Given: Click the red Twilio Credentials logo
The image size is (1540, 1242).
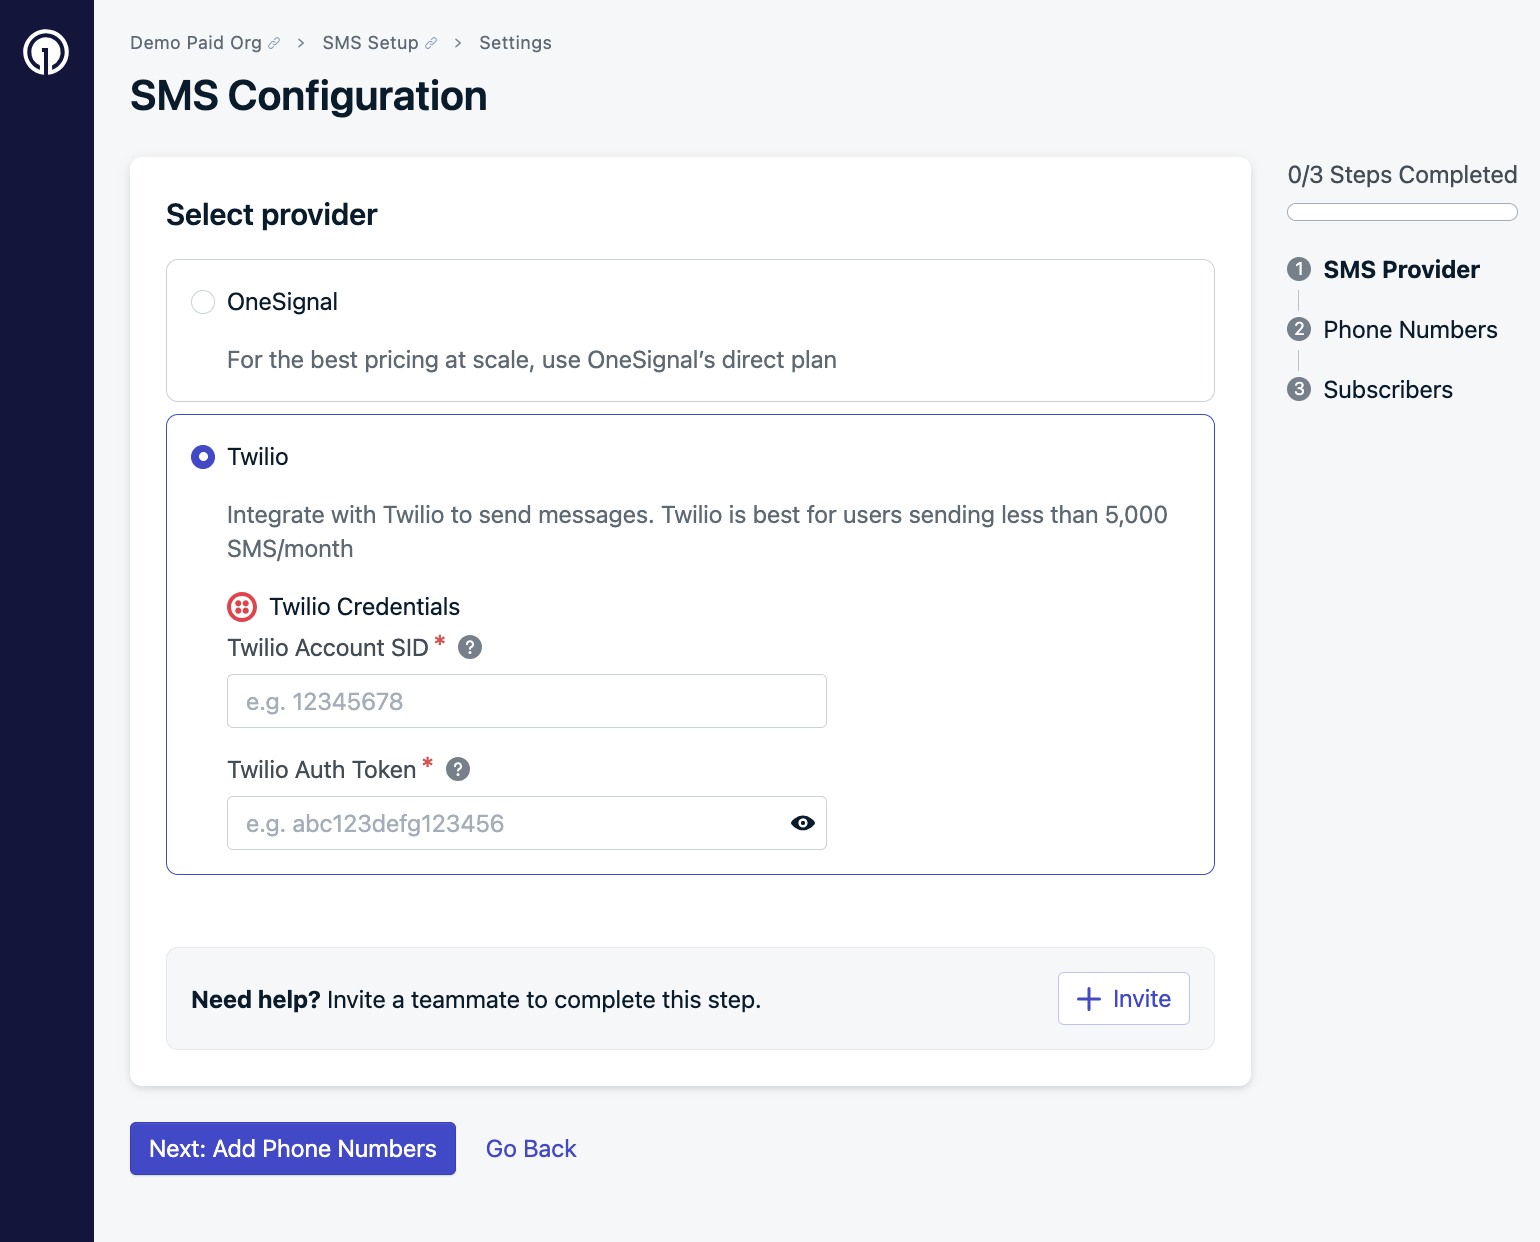Looking at the screenshot, I should [242, 607].
